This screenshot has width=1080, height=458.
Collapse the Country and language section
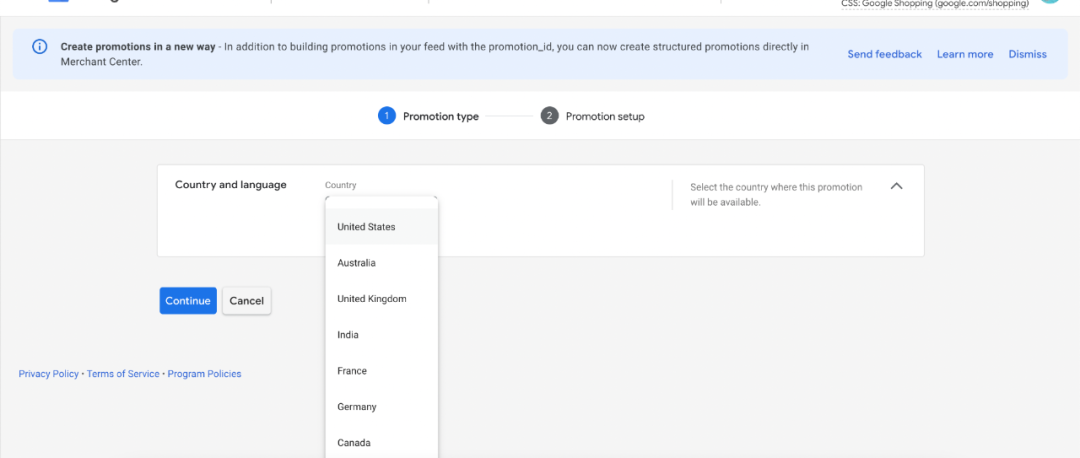(896, 186)
